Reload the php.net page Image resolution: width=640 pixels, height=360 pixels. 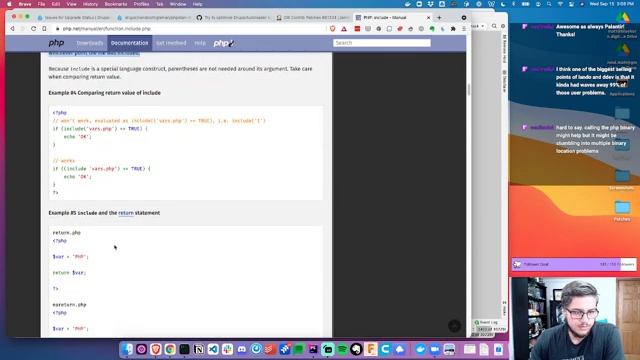tap(33, 29)
